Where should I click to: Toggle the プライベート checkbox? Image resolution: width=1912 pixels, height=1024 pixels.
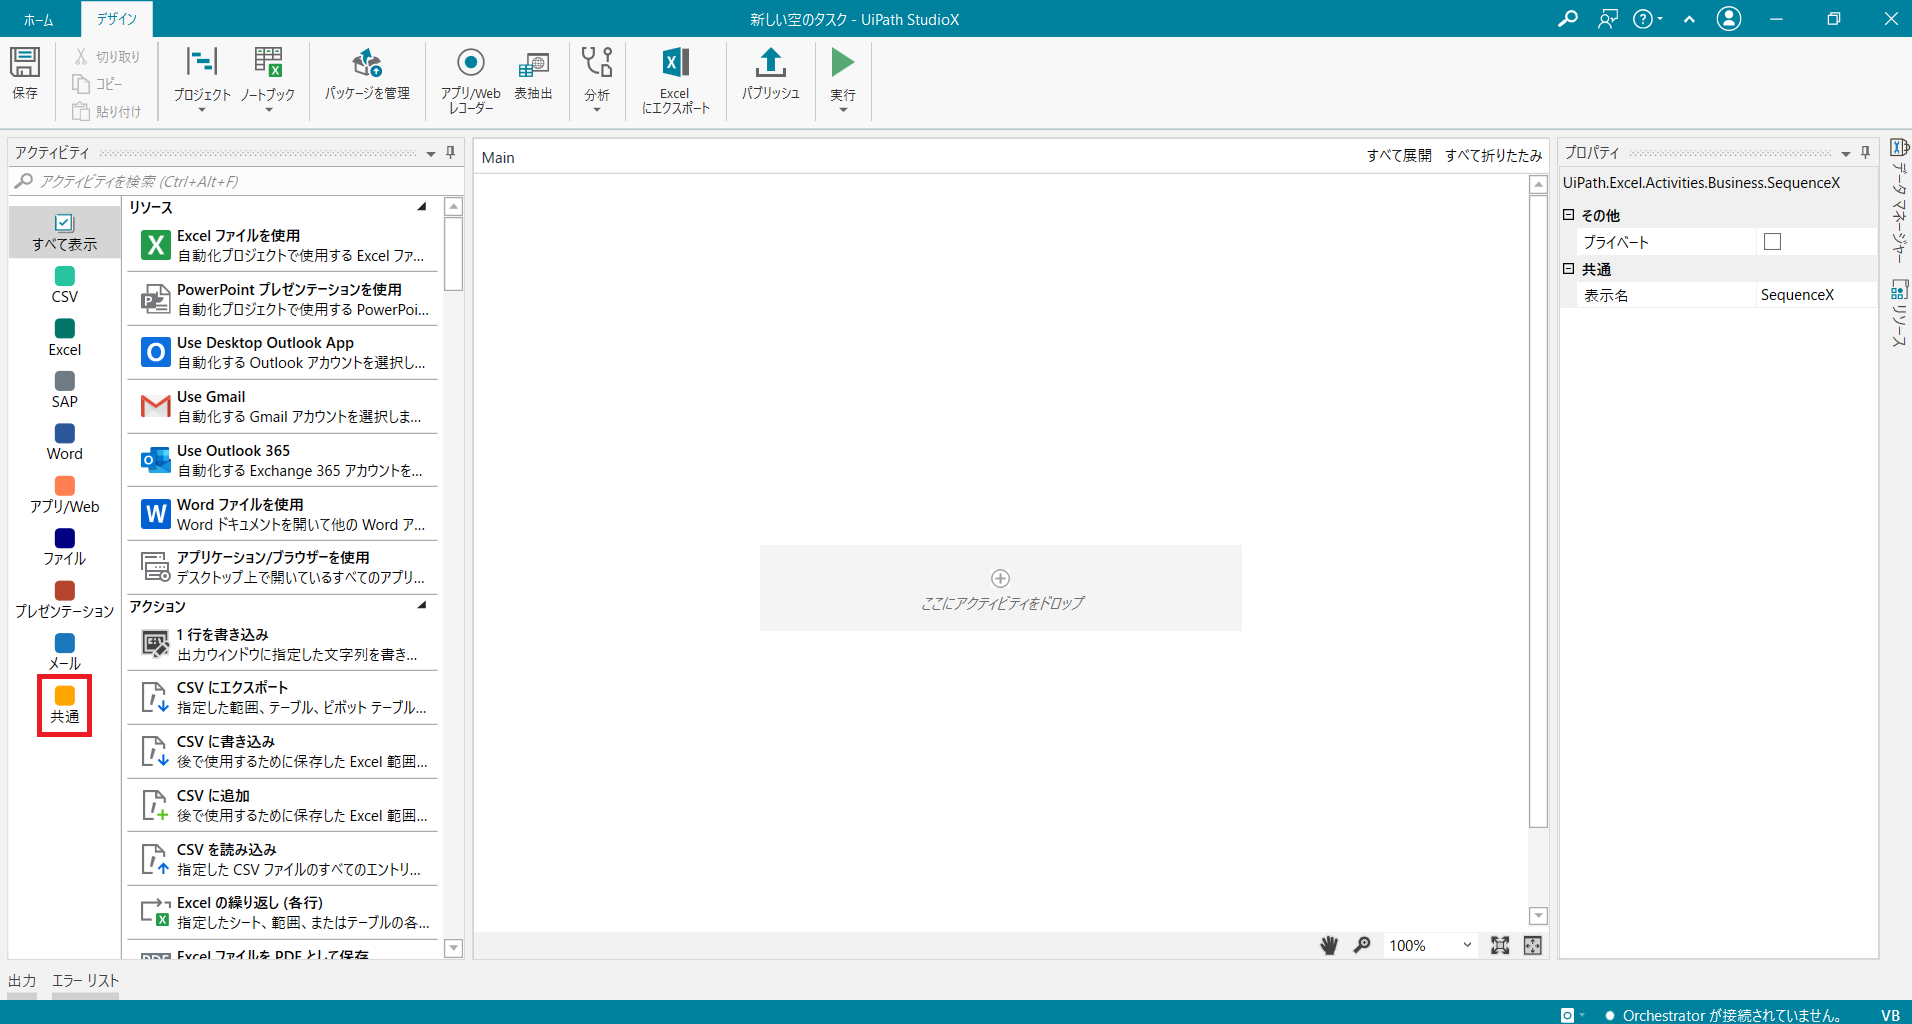[x=1772, y=241]
